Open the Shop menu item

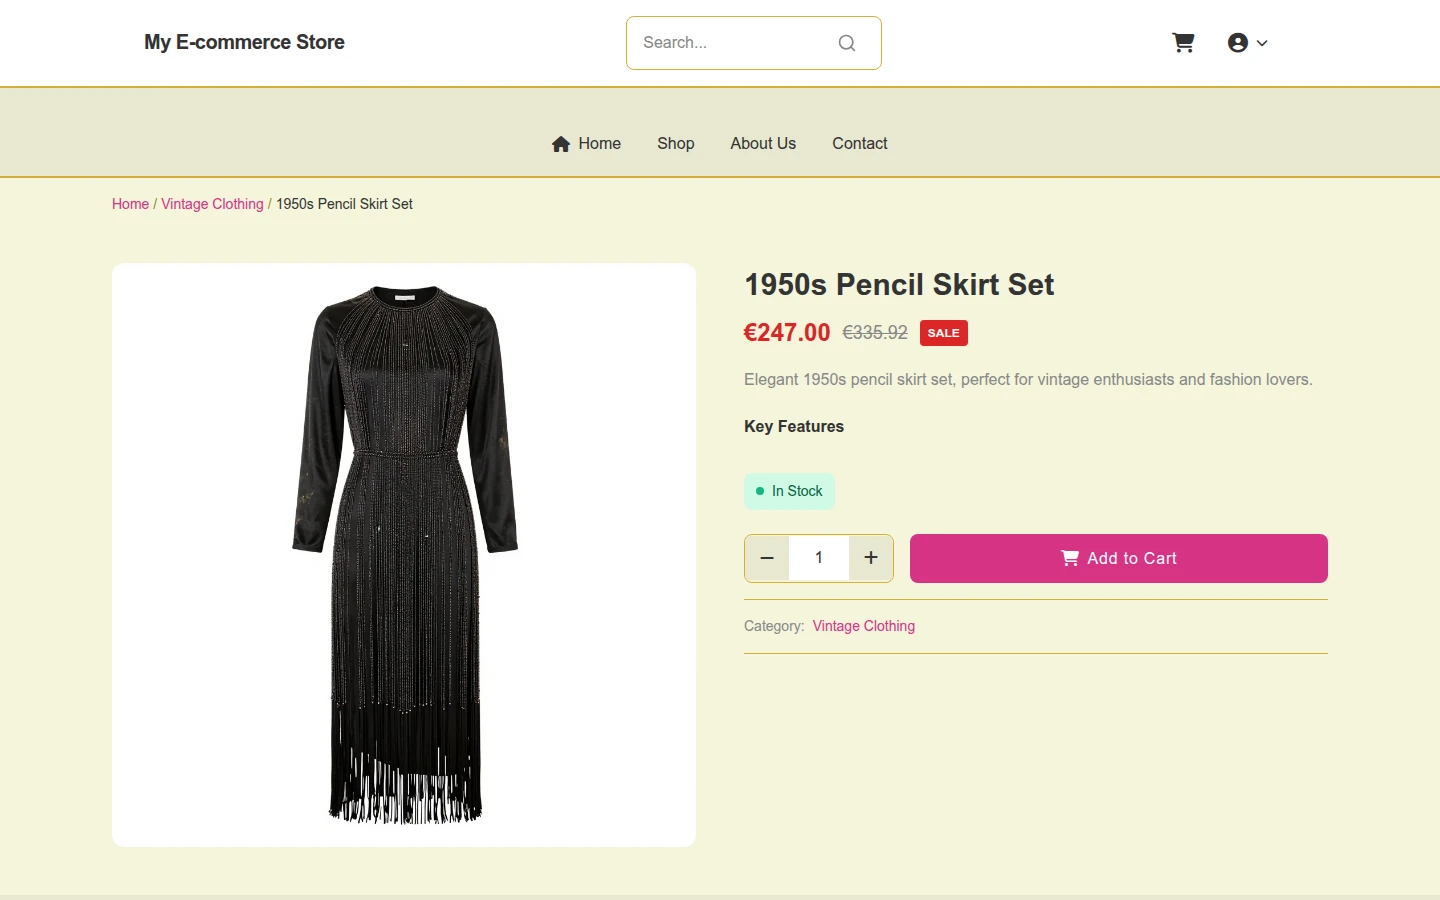676,144
